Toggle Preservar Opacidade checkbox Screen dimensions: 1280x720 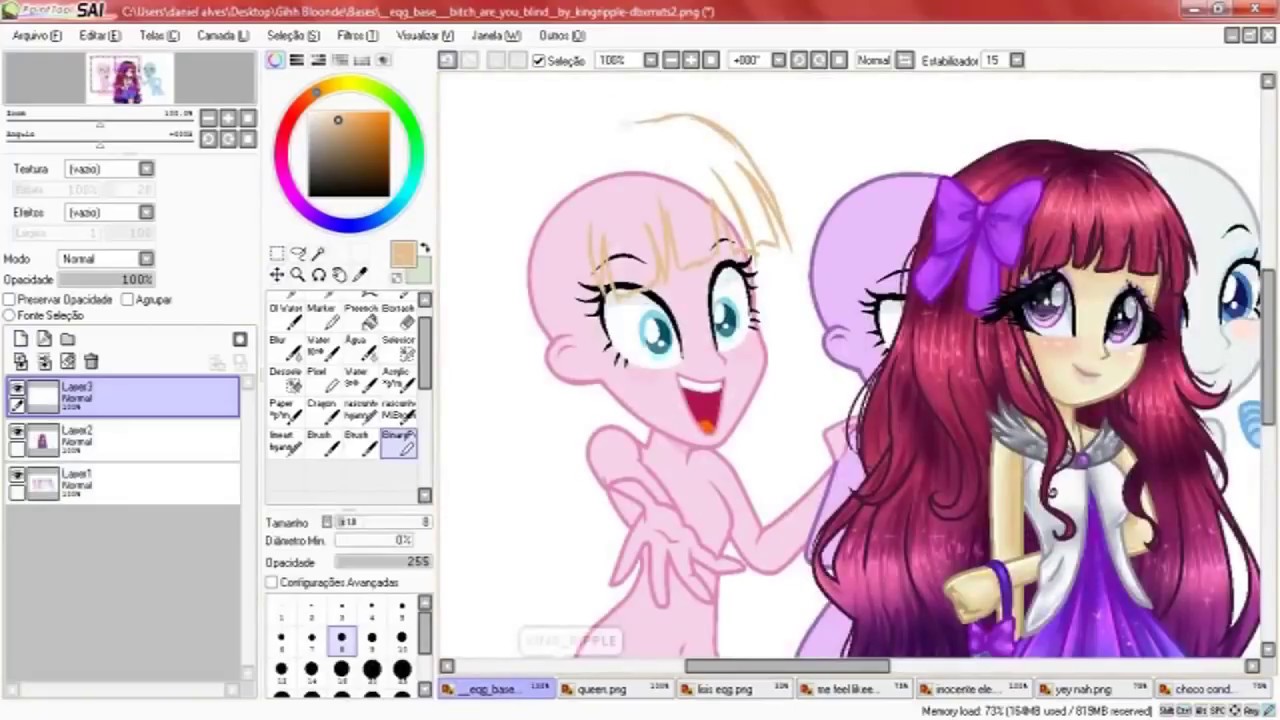coord(9,299)
